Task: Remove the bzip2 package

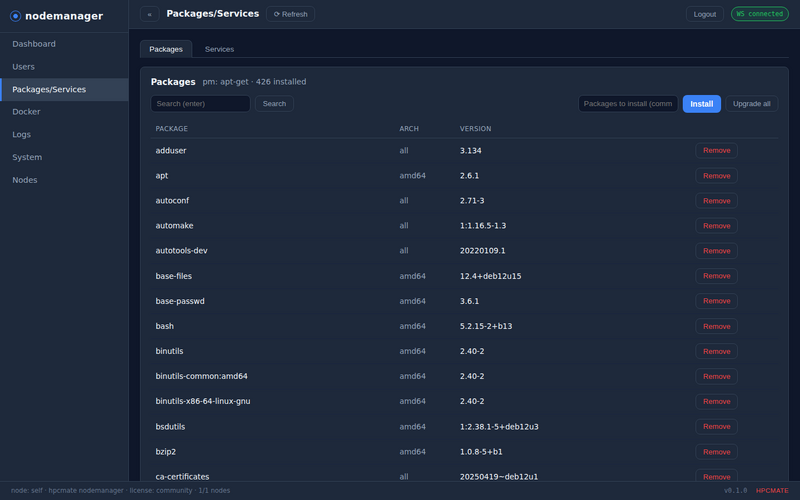Action: pyautogui.click(x=716, y=452)
